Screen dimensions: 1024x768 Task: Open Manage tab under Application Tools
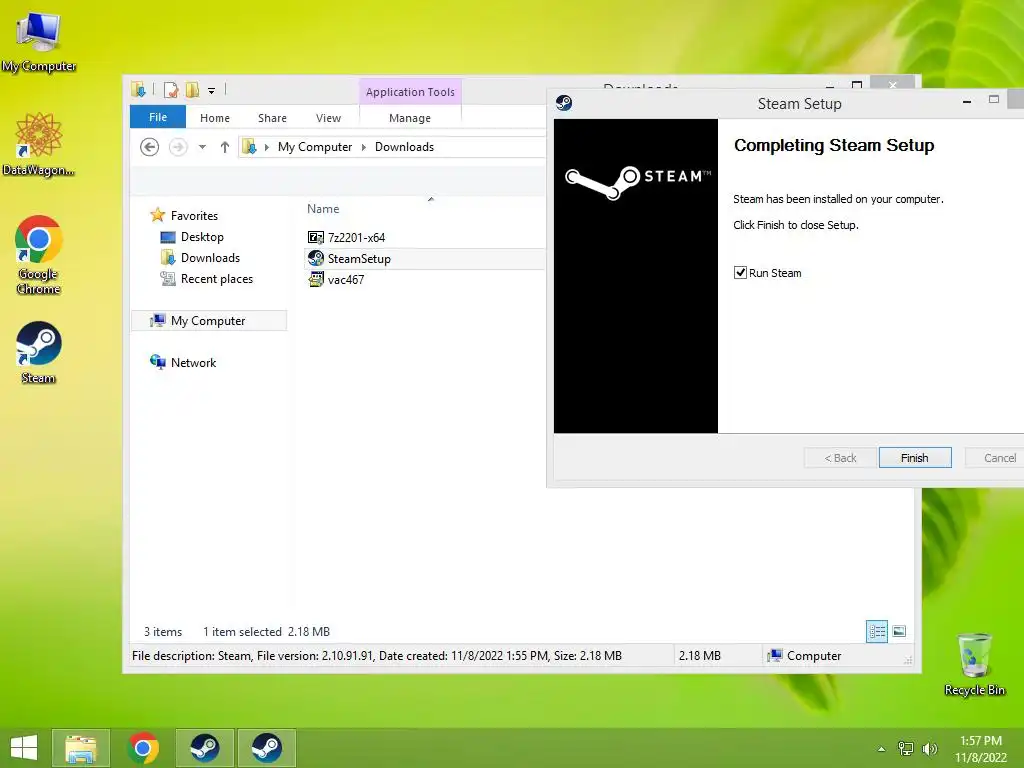410,118
